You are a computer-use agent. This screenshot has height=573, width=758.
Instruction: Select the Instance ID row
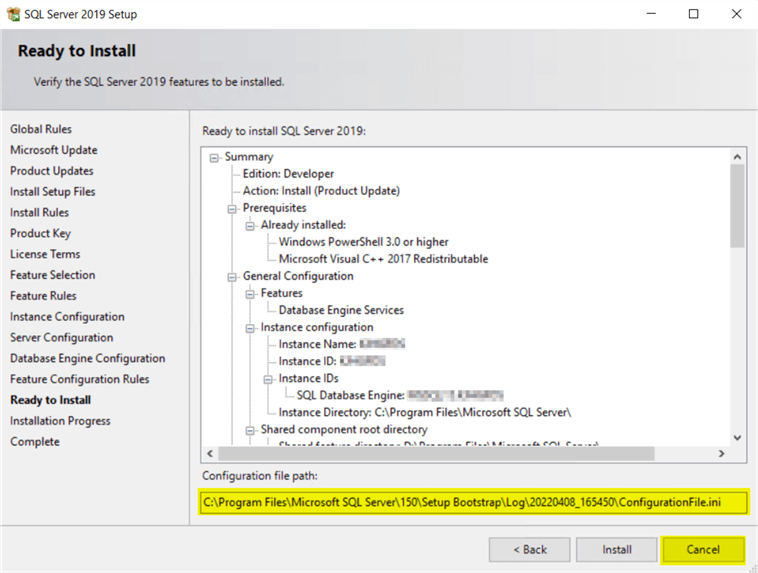(x=332, y=361)
